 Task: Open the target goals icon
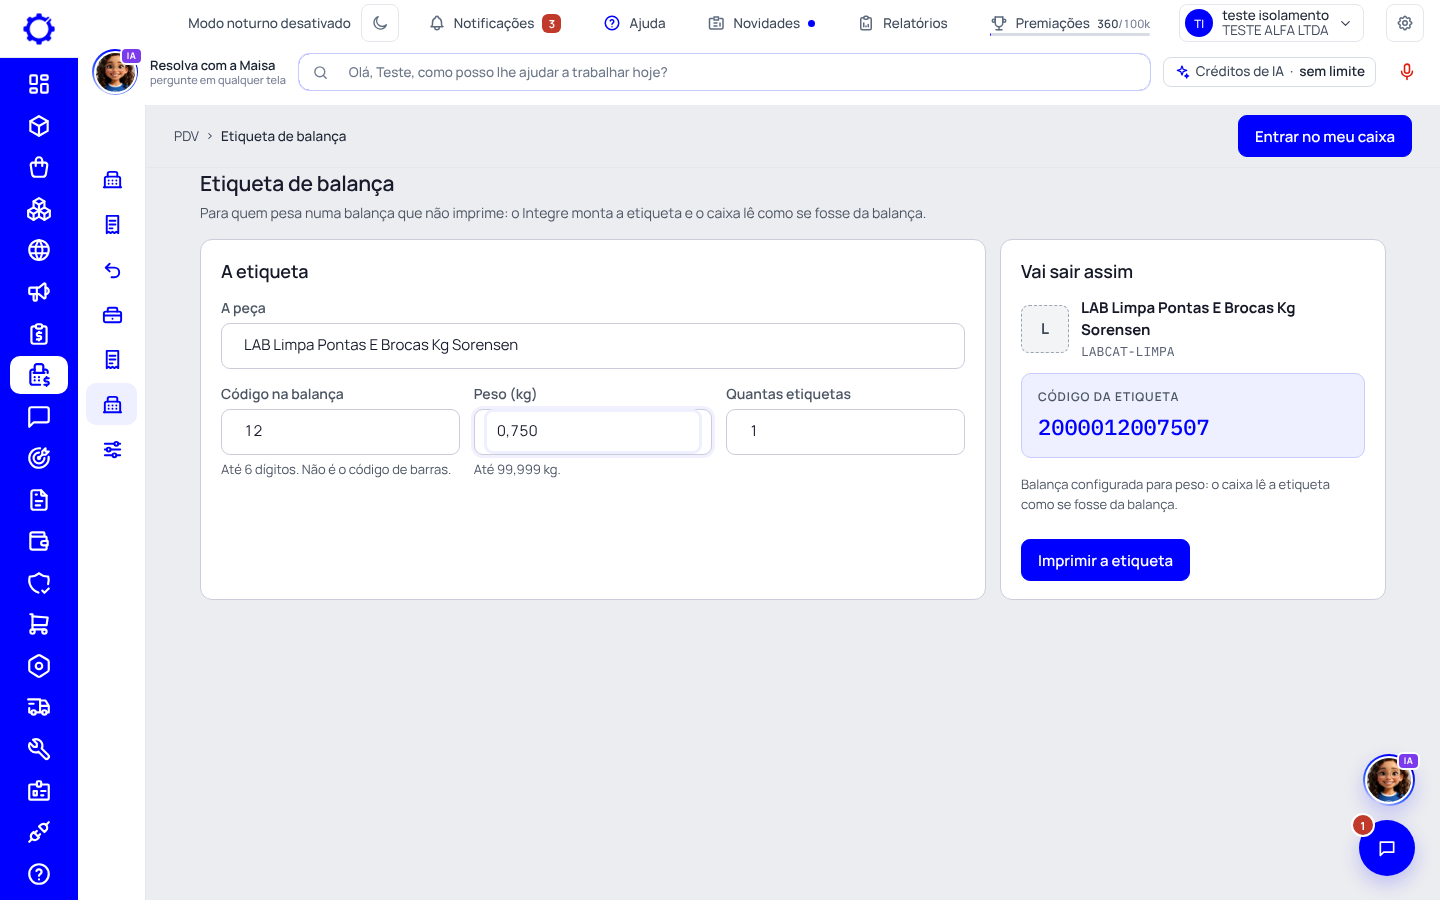click(x=39, y=458)
